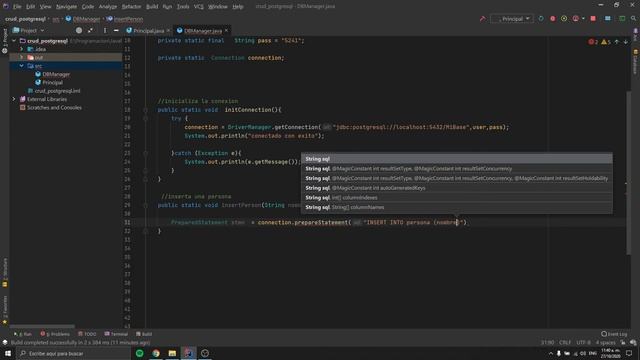The image size is (640, 360).
Task: Click the Expand/Collapse All icon in the Project panel
Action: point(90,31)
